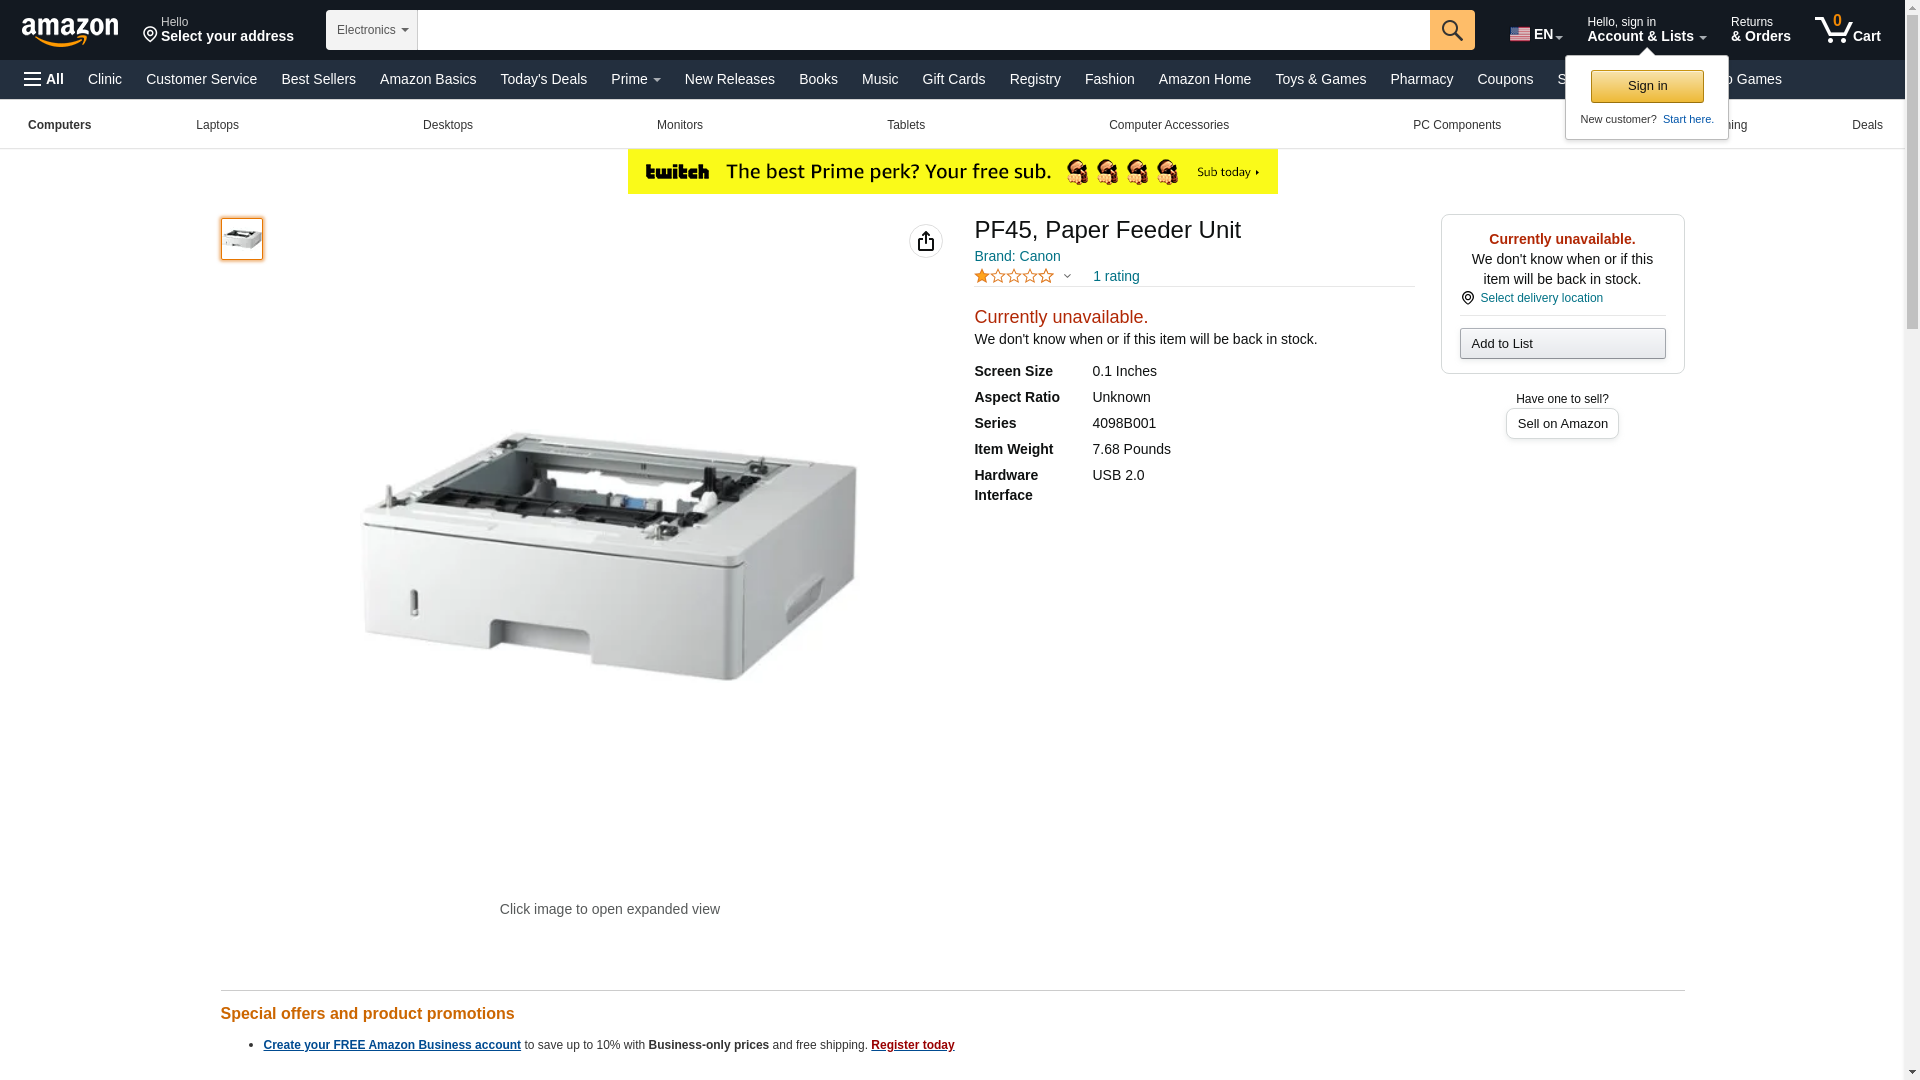1920x1080 pixels.
Task: Expand the Electronics search category dropdown
Action: [x=372, y=30]
